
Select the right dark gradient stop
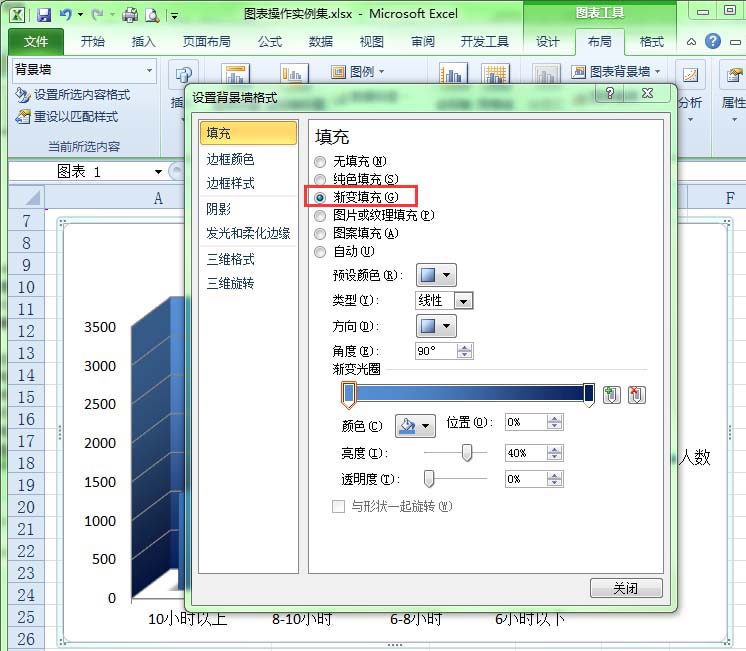pyautogui.click(x=589, y=395)
